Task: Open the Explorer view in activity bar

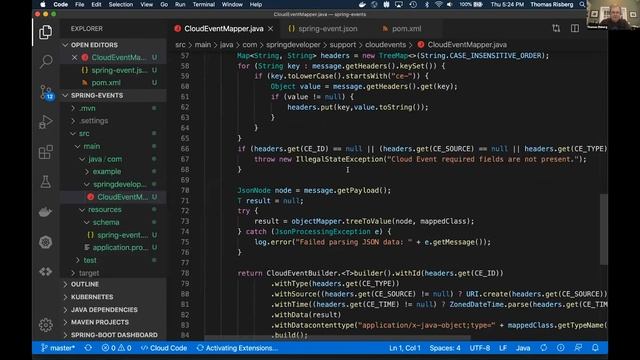Action: click(x=45, y=32)
